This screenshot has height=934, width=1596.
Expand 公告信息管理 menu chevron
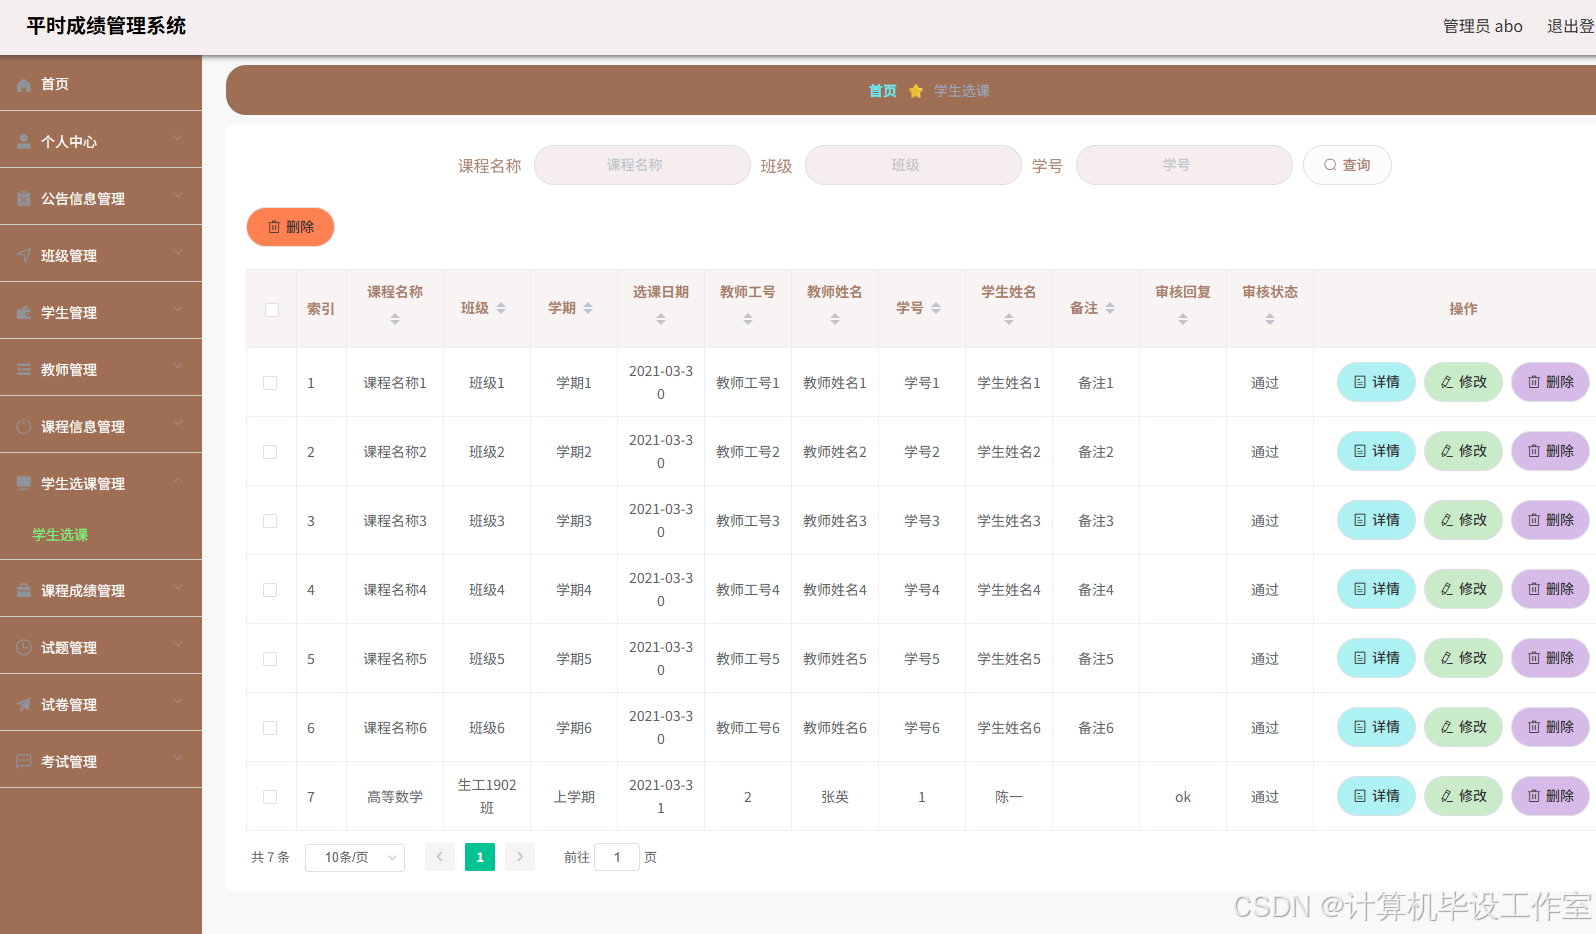[178, 195]
